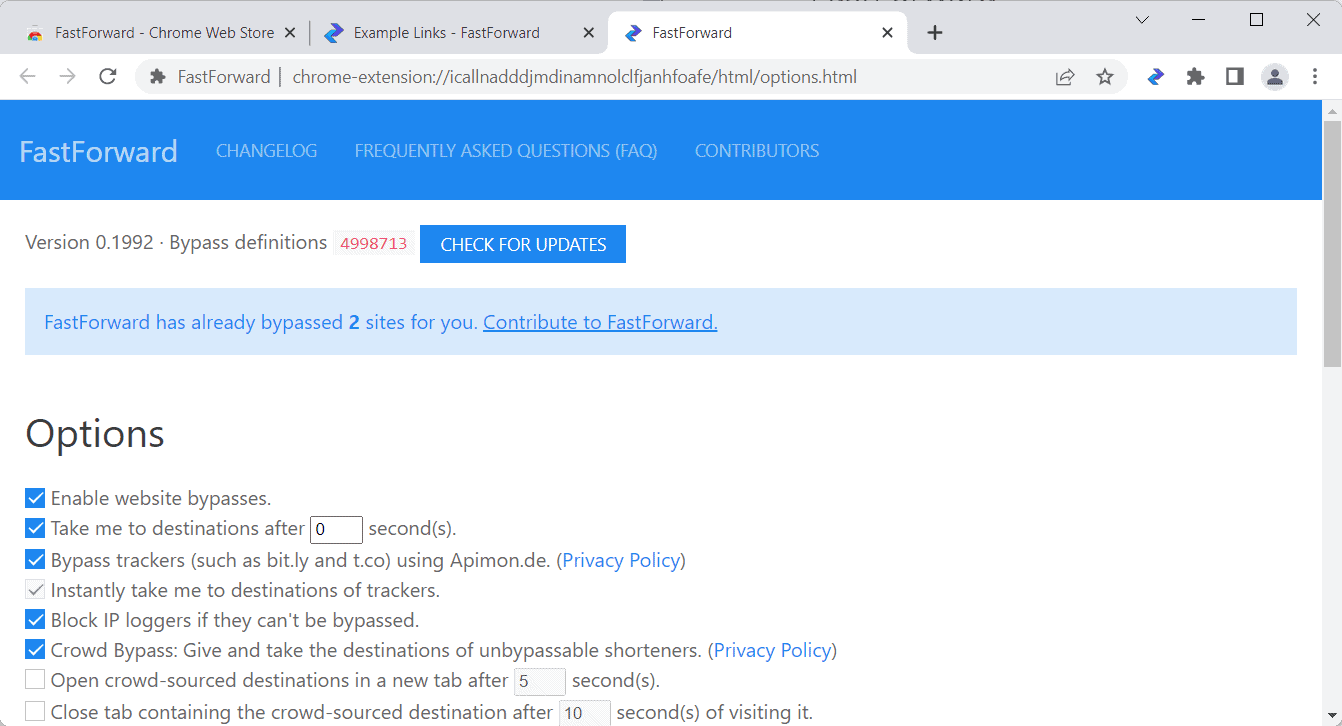Screen dimensions: 1342x726
Task: Open a new tab with plus button
Action: (x=935, y=33)
